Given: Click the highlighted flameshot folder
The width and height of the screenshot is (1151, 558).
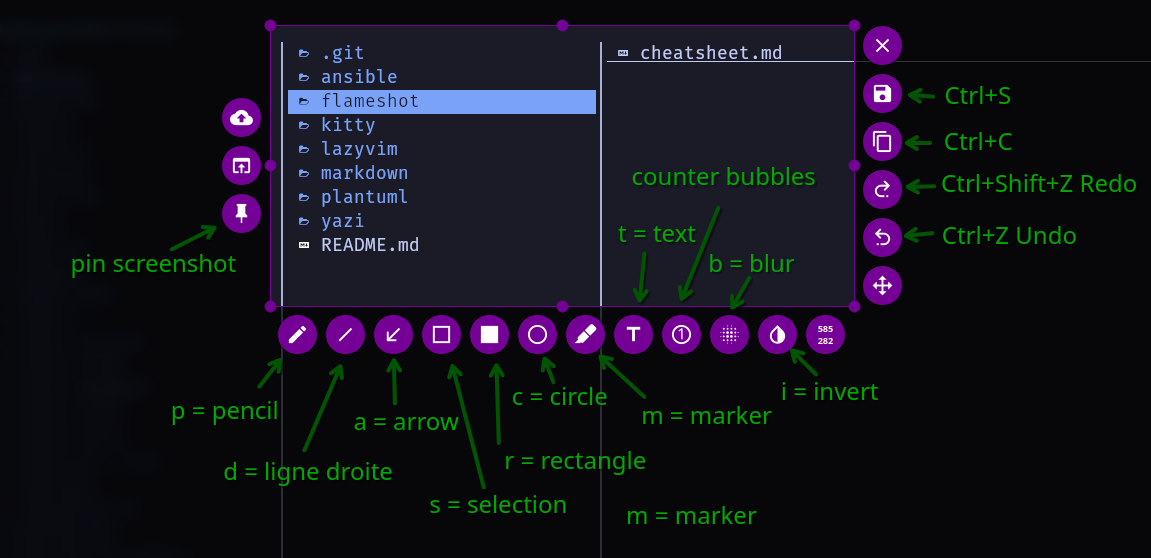Looking at the screenshot, I should [x=442, y=101].
